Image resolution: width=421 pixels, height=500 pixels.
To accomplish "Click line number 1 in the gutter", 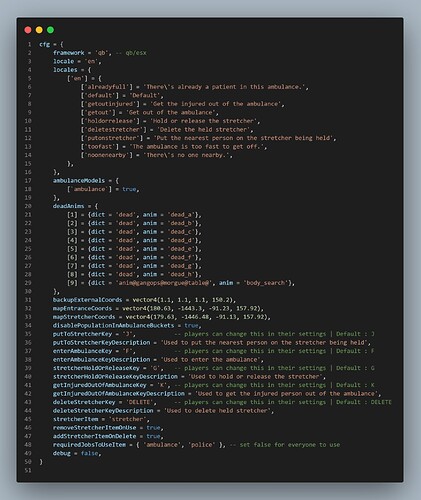I will click(x=29, y=44).
